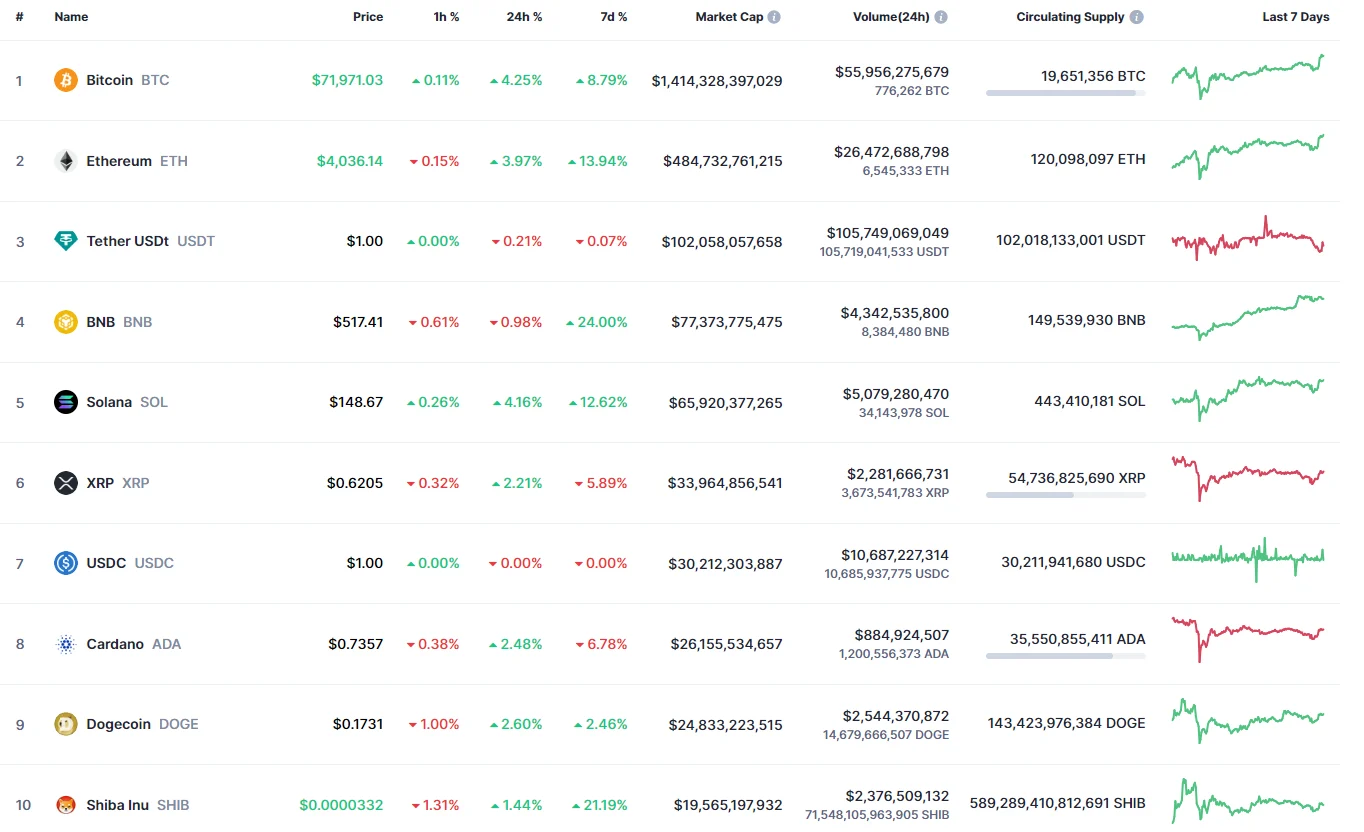This screenshot has width=1364, height=832.
Task: Click Bitcoin's circulating supply progress bar
Action: point(1065,93)
